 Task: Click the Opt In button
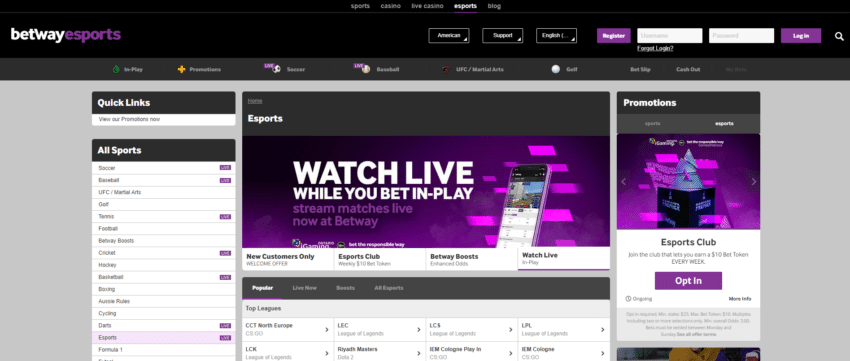688,281
